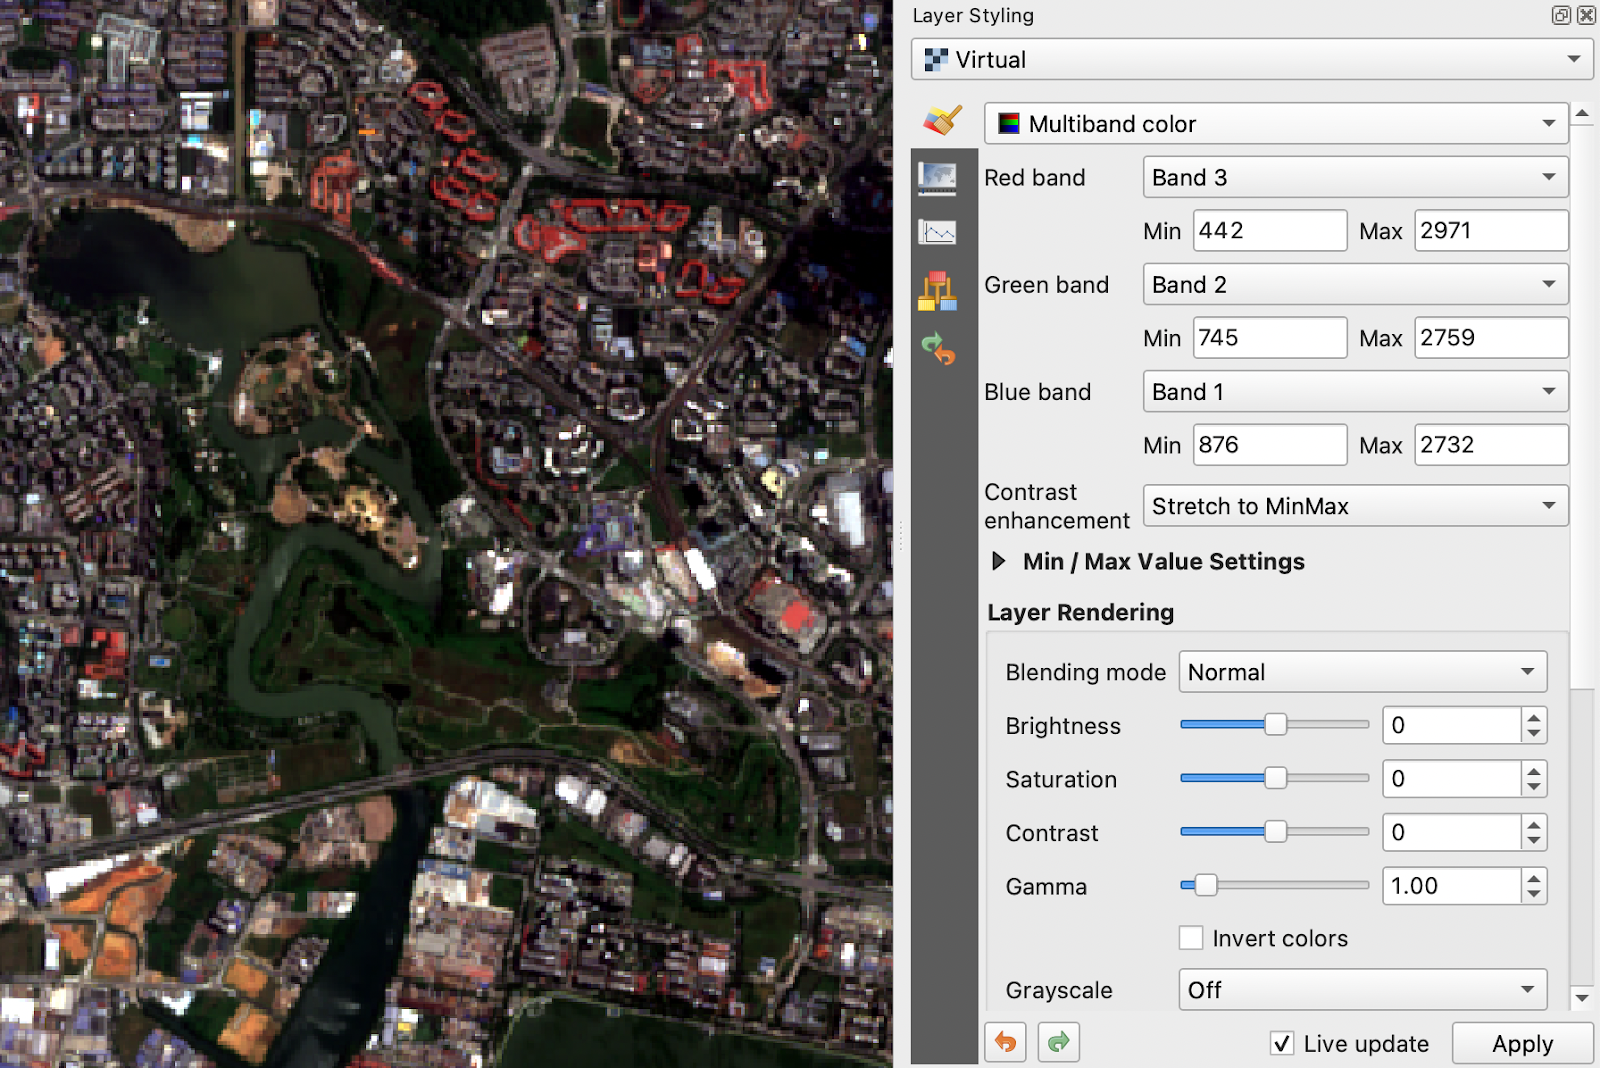The width and height of the screenshot is (1600, 1068).
Task: Expand Min / Max Value Settings section
Action: tap(998, 561)
